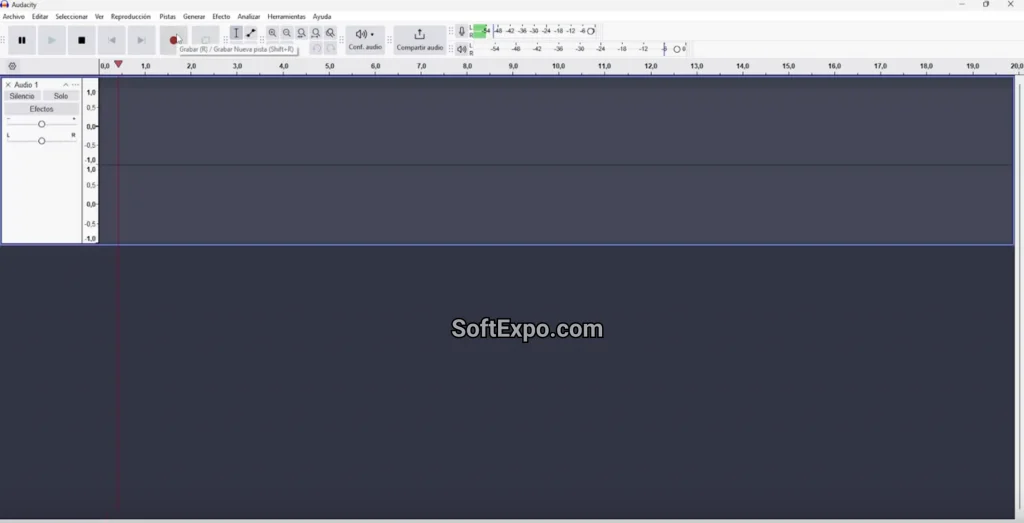1024x523 pixels.
Task: Toggle the Solo button
Action: pos(61,96)
